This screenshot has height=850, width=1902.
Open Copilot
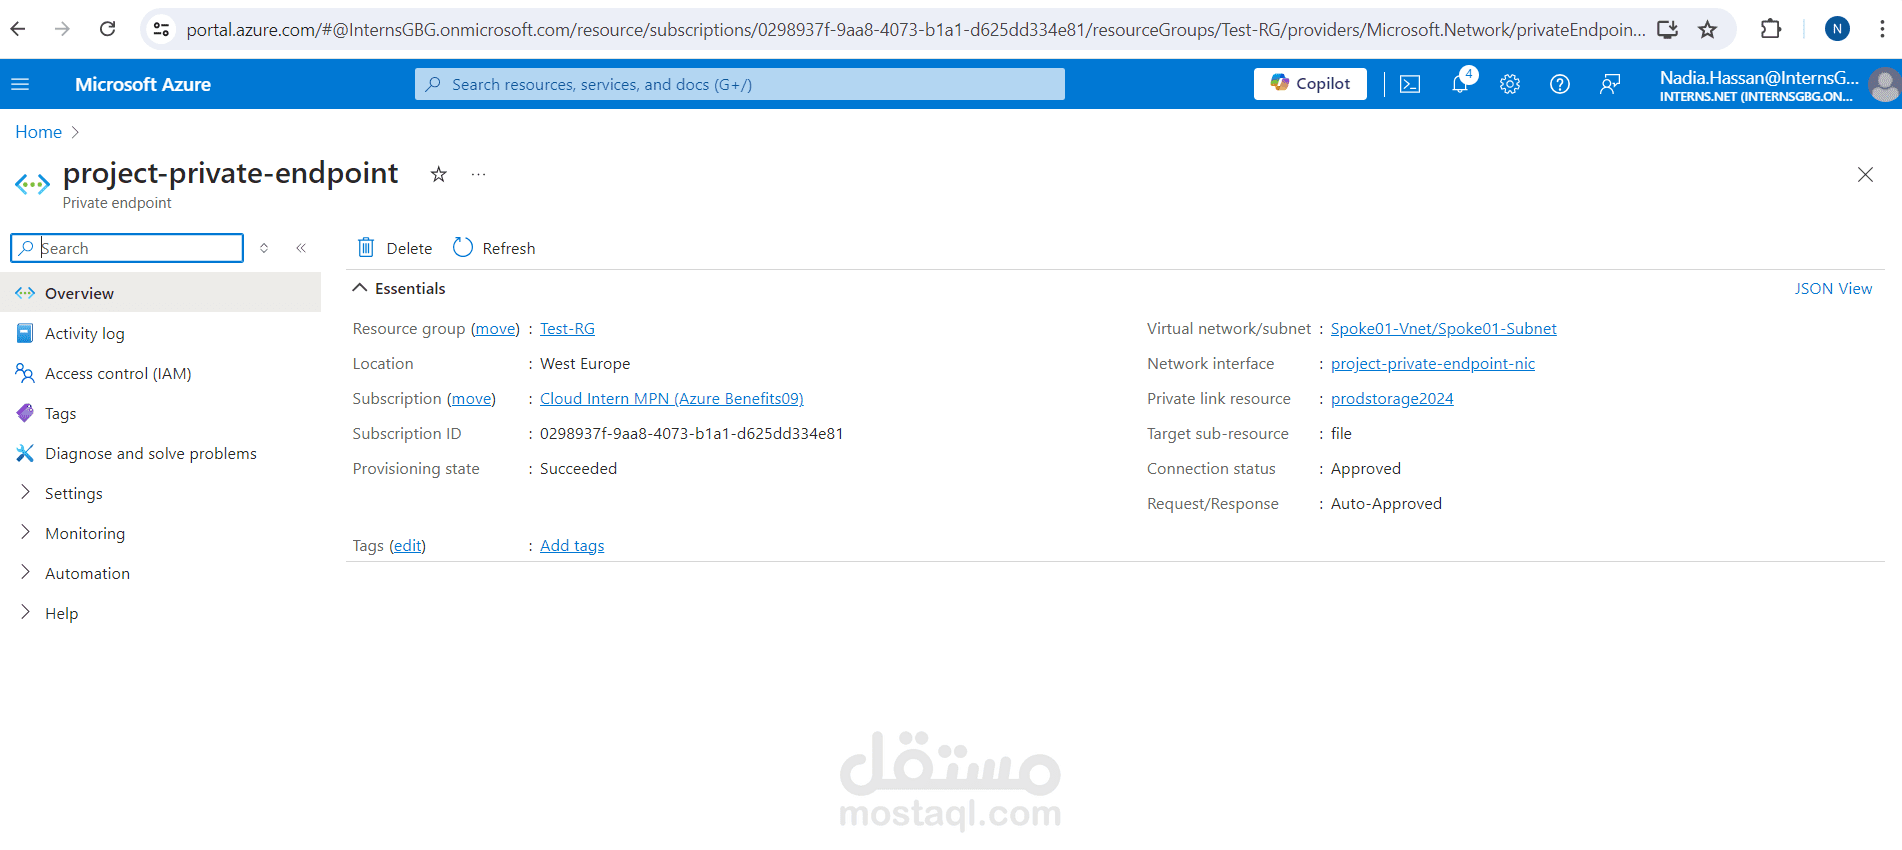pos(1310,84)
